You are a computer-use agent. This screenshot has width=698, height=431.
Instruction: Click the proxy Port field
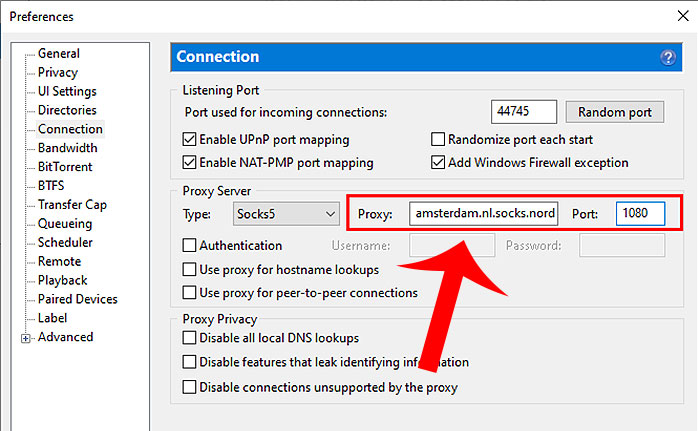640,214
